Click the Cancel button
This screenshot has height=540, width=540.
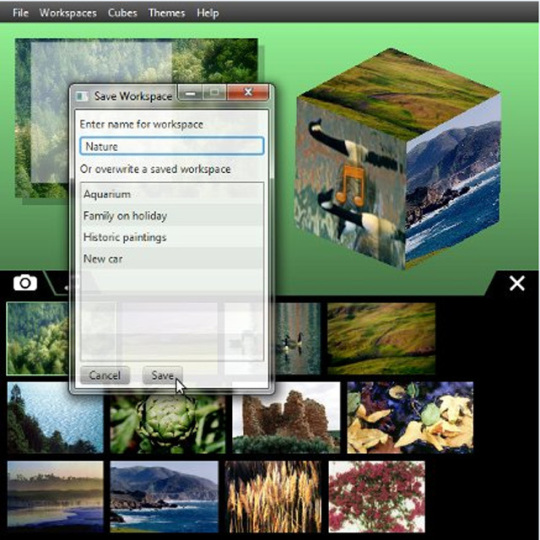point(105,375)
